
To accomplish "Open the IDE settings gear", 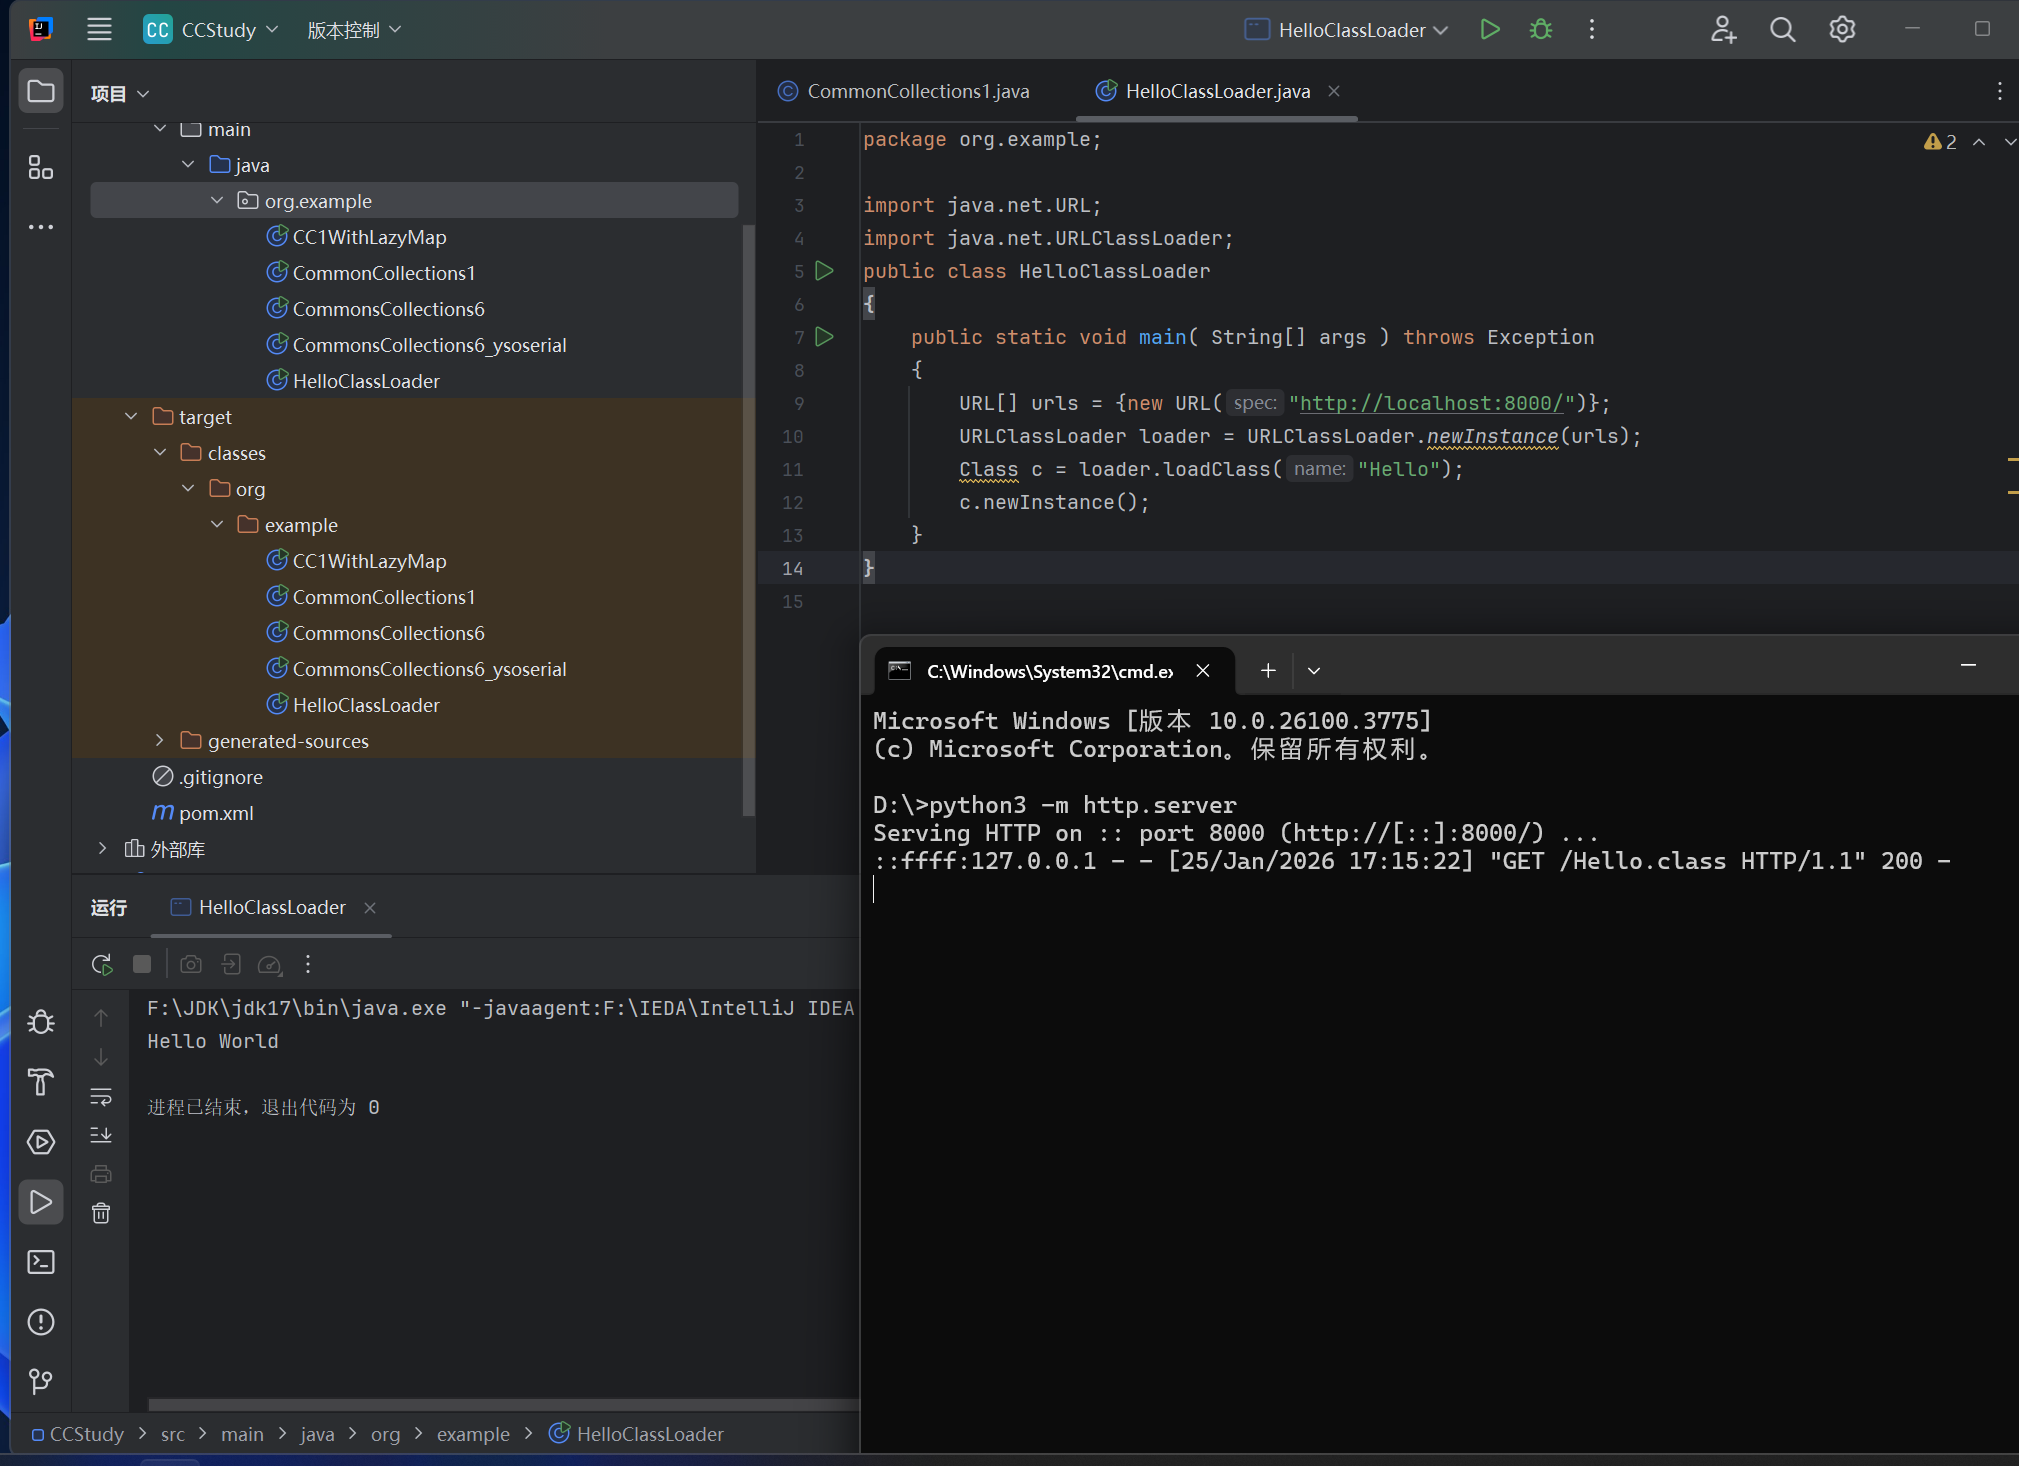I will pyautogui.click(x=1842, y=30).
